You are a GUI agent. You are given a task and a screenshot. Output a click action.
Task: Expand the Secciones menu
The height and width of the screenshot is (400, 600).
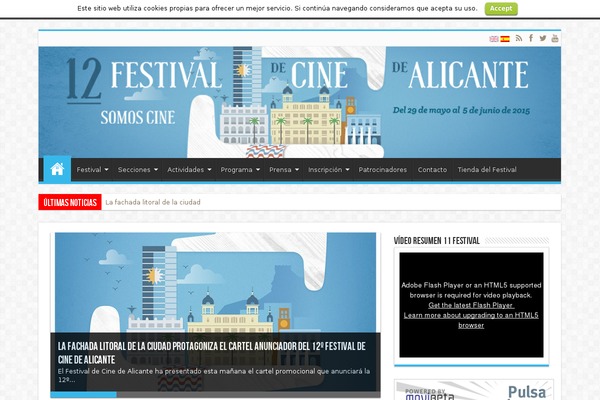click(138, 170)
